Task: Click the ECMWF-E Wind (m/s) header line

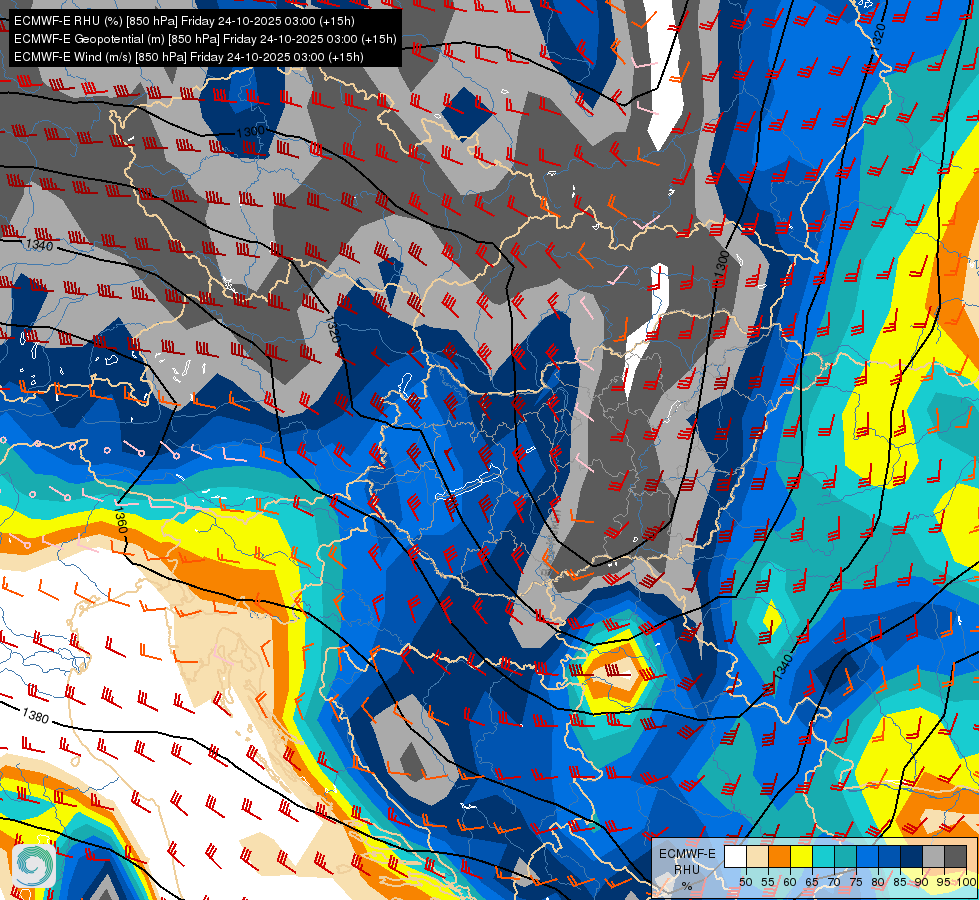Action: click(189, 57)
